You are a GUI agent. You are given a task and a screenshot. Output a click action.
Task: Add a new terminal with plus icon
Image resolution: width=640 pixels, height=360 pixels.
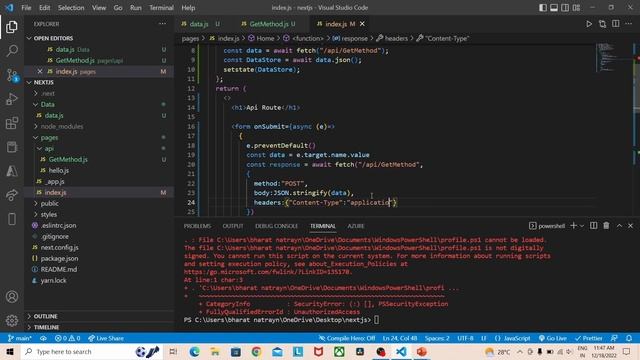(x=573, y=226)
